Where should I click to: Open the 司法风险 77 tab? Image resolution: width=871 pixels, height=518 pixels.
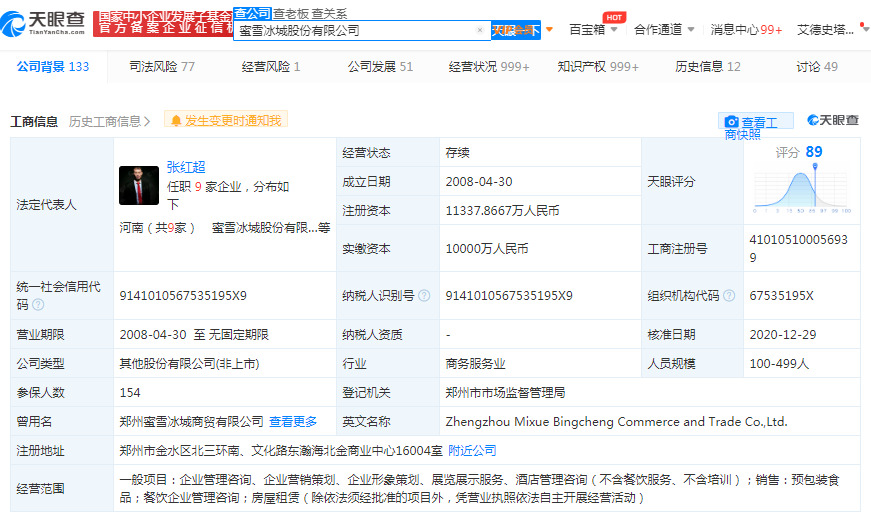(x=162, y=67)
